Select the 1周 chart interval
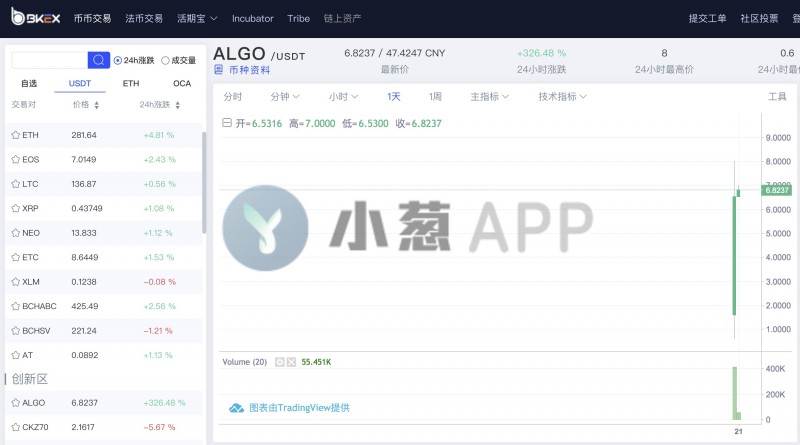 (435, 96)
